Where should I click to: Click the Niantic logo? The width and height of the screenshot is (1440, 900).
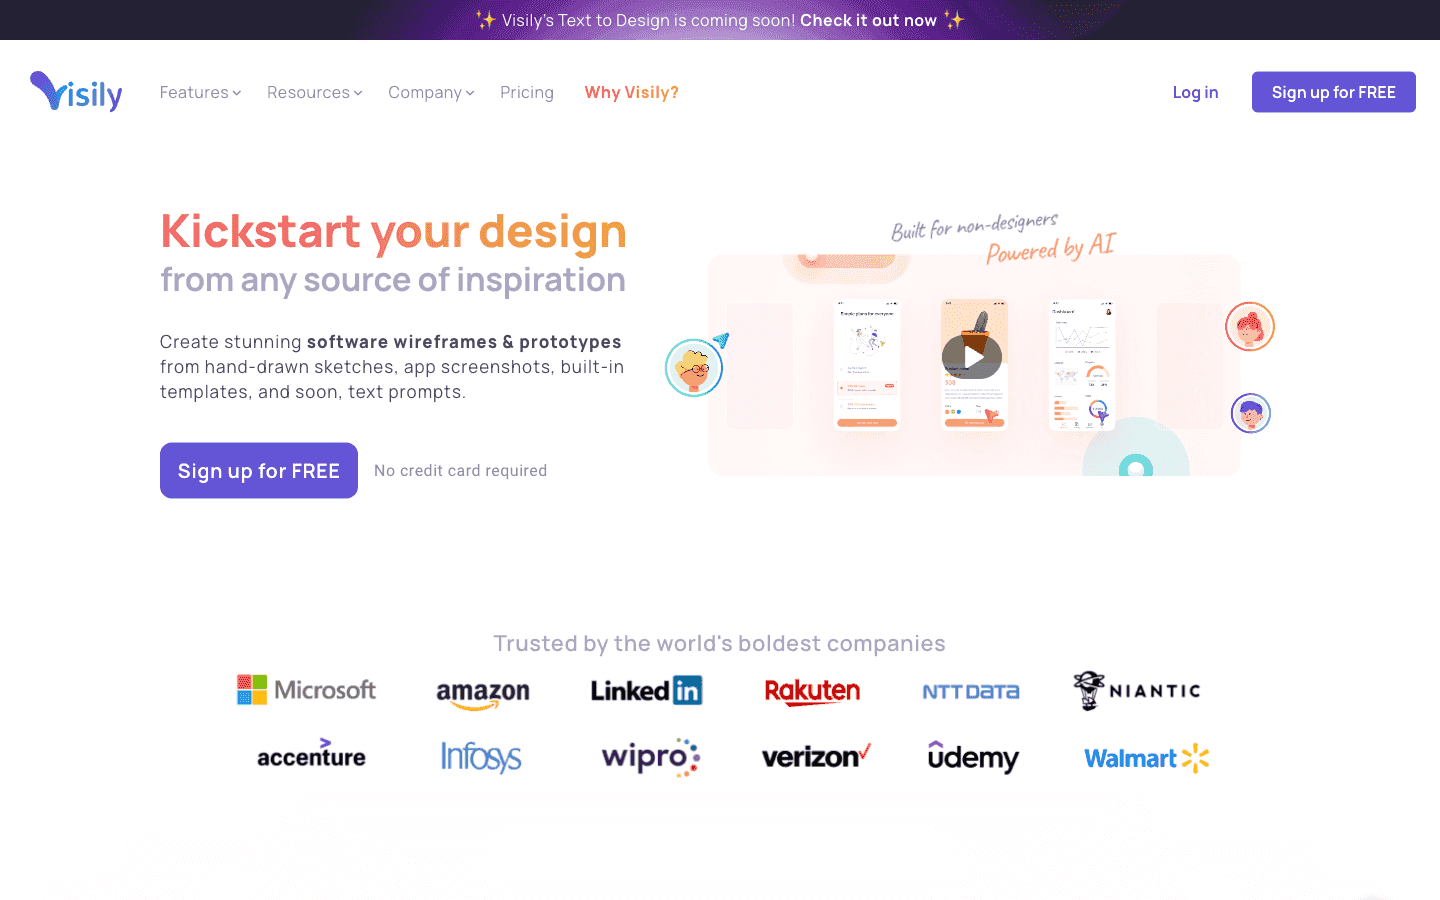[1137, 691]
